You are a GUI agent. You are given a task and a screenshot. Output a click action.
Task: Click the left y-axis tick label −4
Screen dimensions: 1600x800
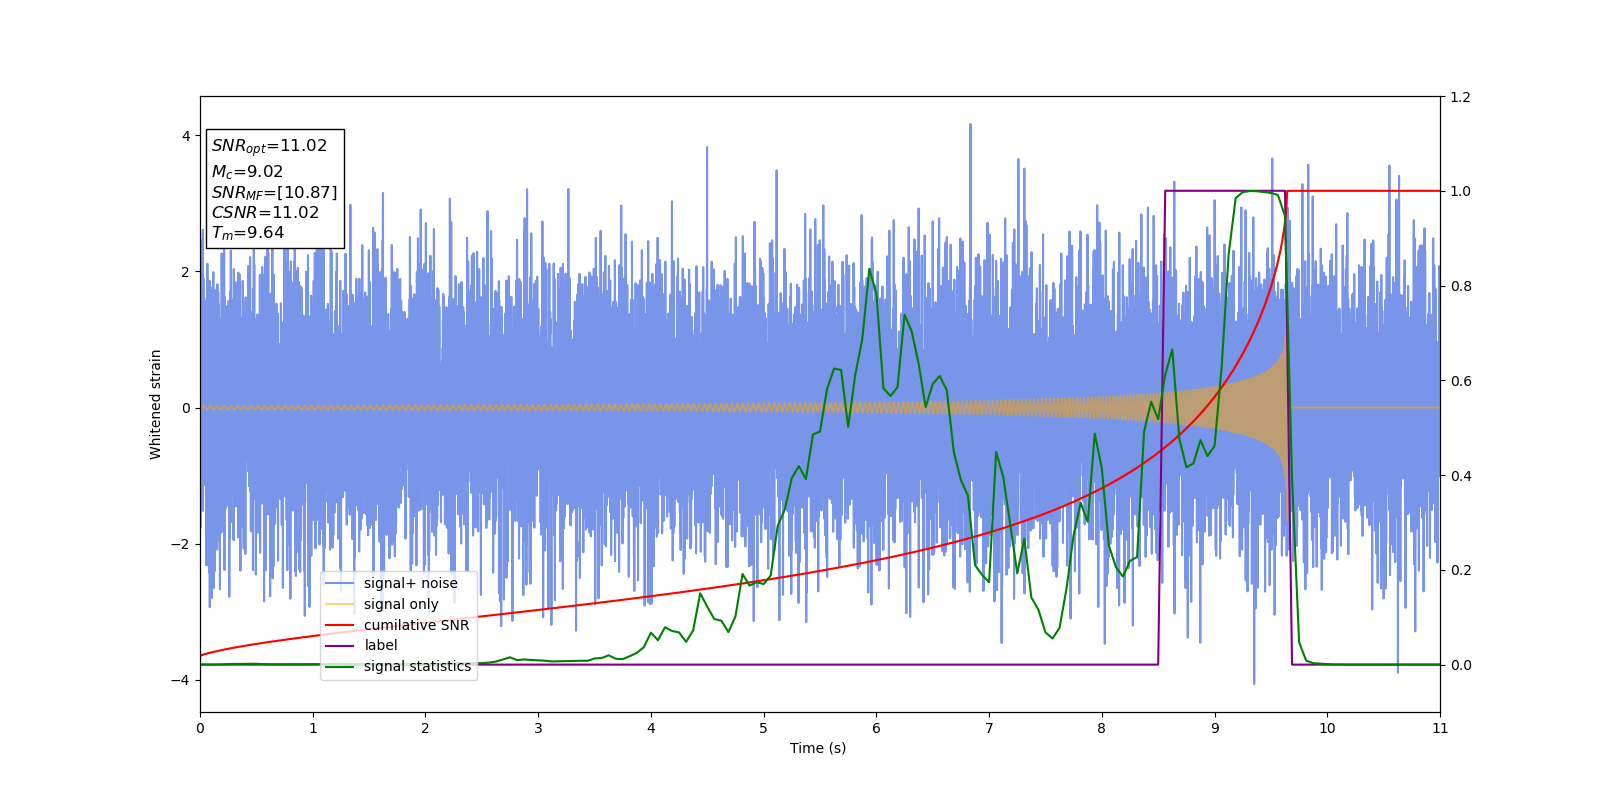(180, 680)
